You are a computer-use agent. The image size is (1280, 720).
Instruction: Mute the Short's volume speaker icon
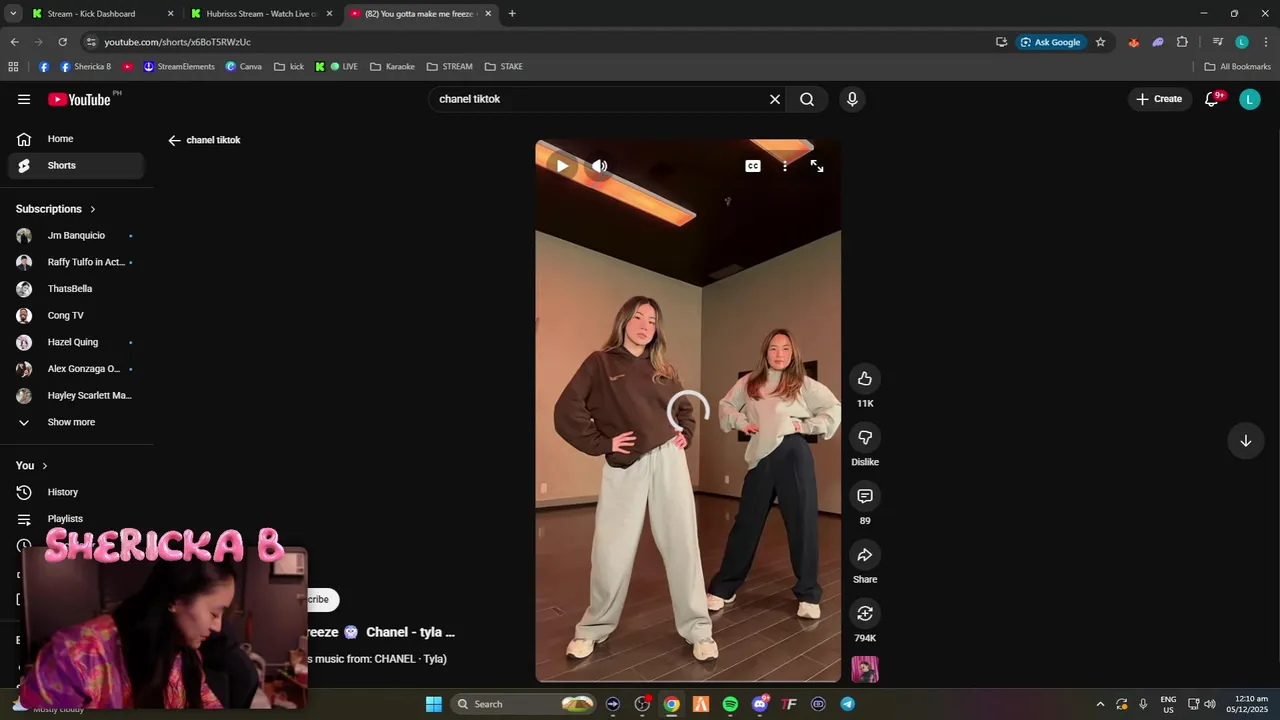[599, 166]
